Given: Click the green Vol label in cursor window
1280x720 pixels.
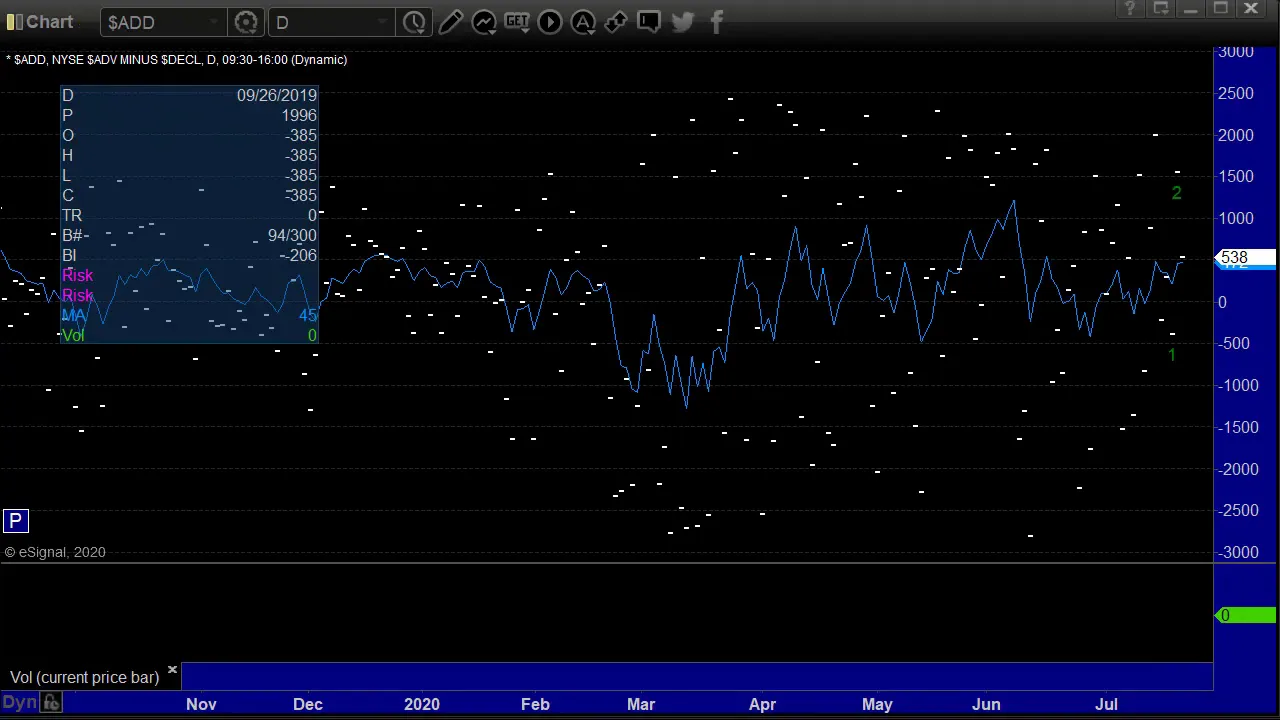Looking at the screenshot, I should (73, 335).
